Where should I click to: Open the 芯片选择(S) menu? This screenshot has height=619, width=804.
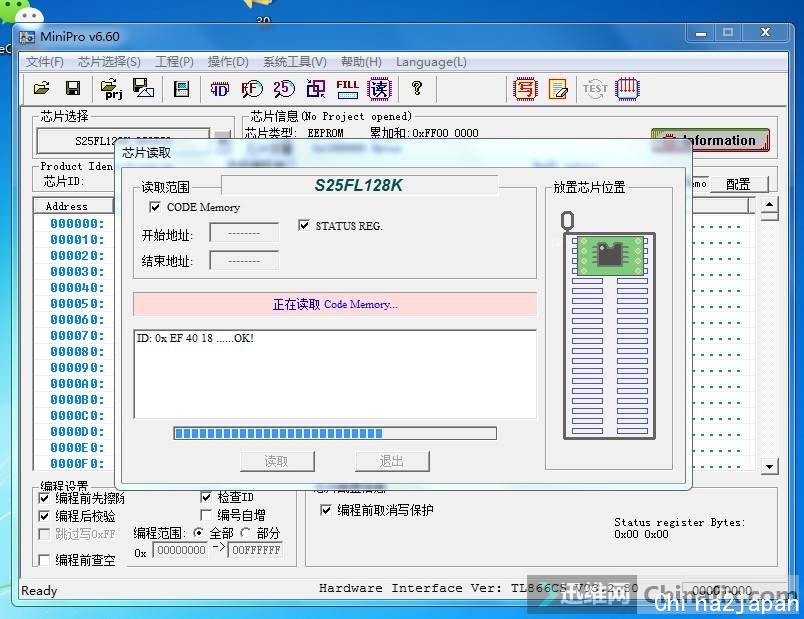(x=109, y=62)
